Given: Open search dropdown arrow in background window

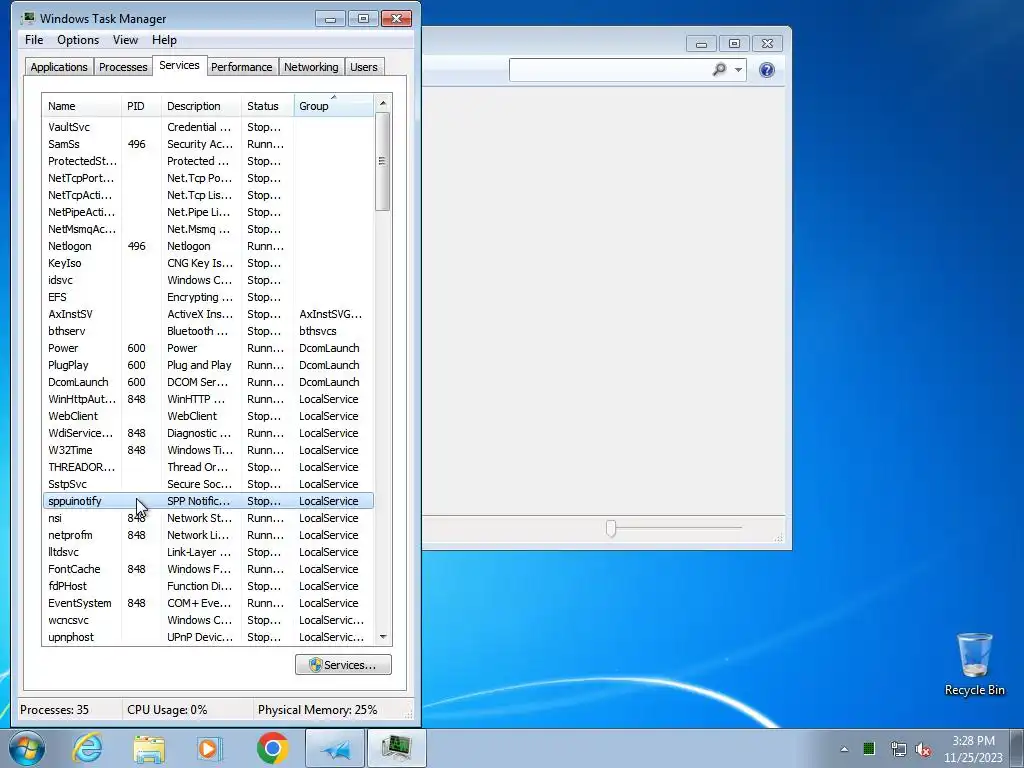Looking at the screenshot, I should [738, 70].
